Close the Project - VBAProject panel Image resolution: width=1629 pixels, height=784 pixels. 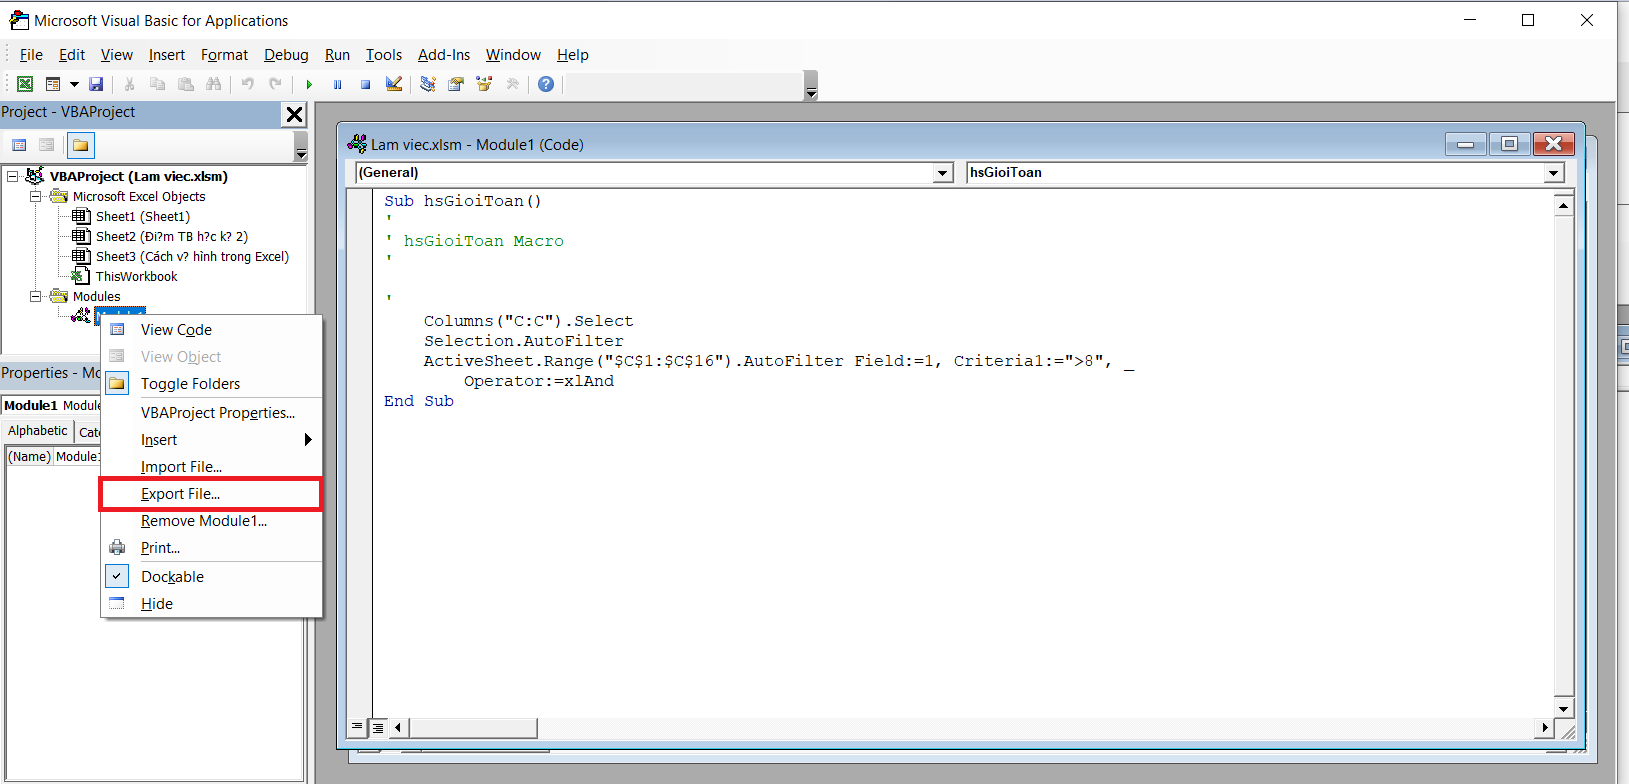294,114
